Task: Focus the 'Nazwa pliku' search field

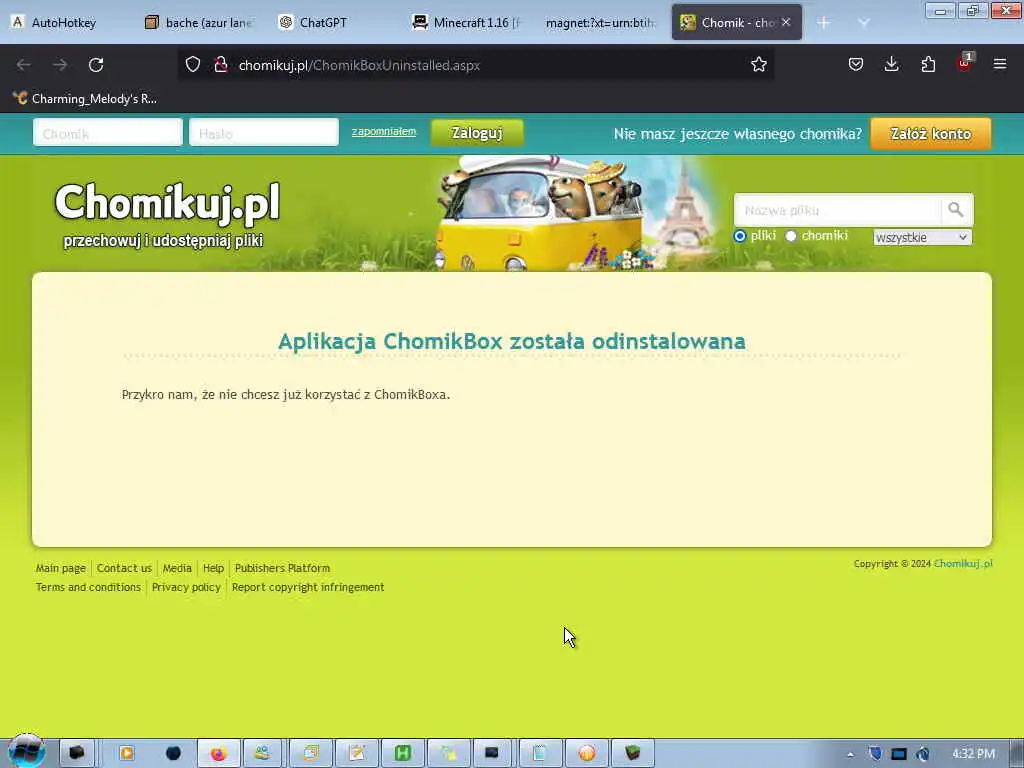Action: tap(837, 210)
